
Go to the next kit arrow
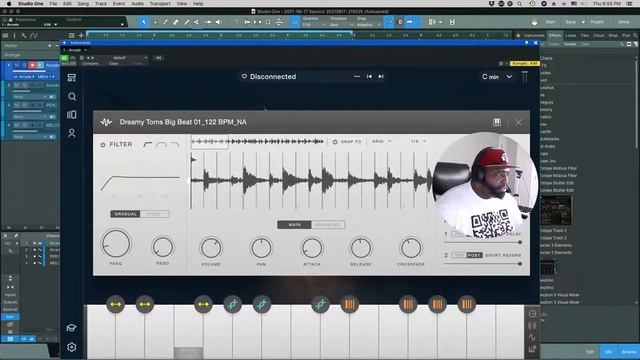(381, 77)
